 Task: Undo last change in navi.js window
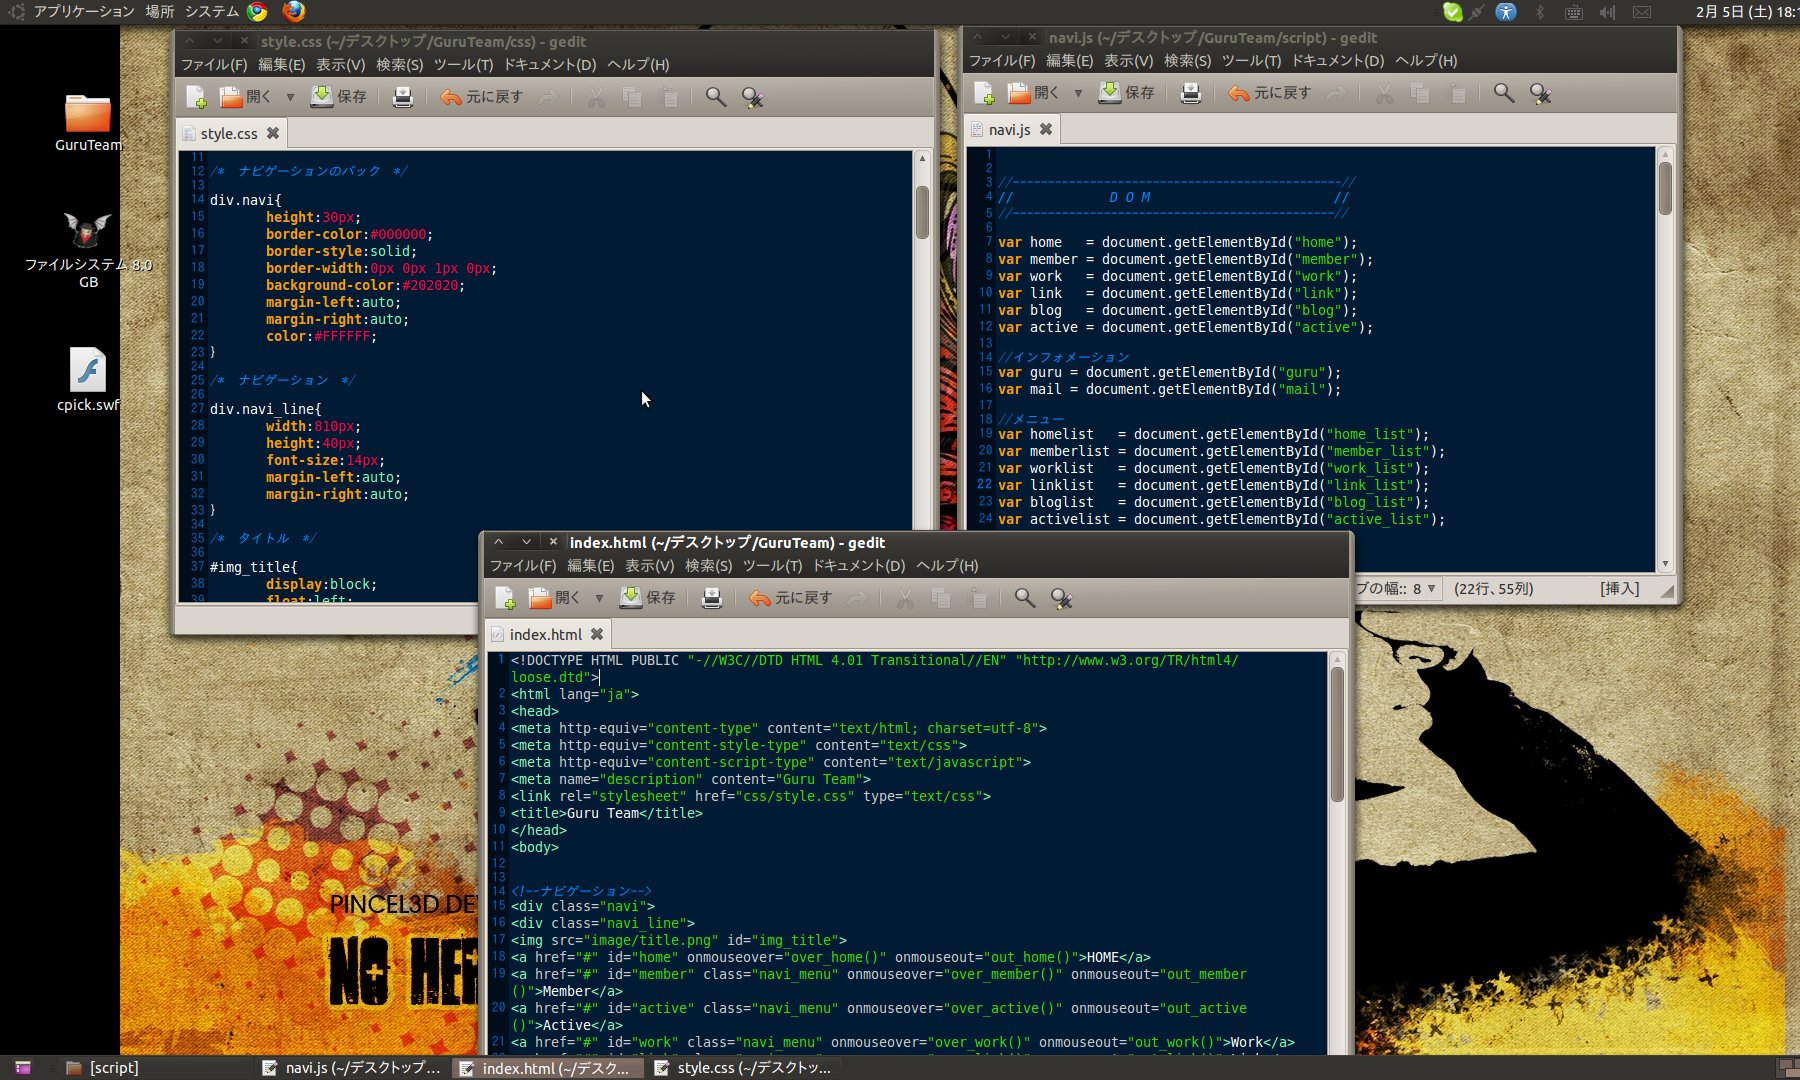point(1269,93)
